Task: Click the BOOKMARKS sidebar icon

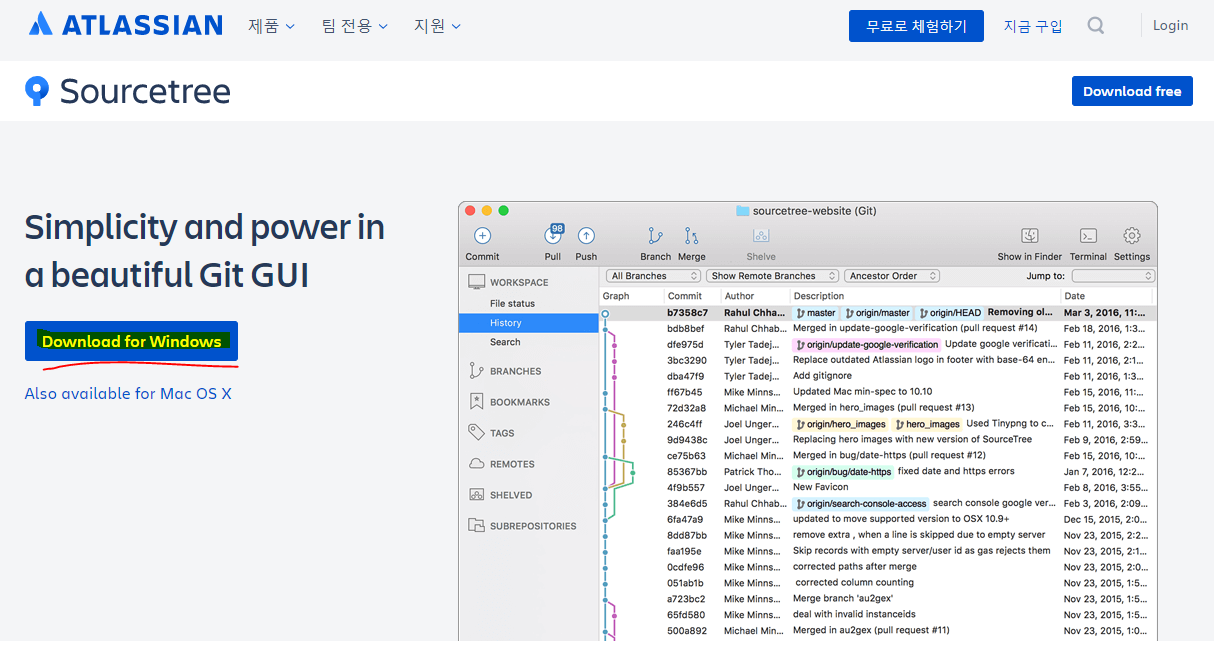Action: 476,402
